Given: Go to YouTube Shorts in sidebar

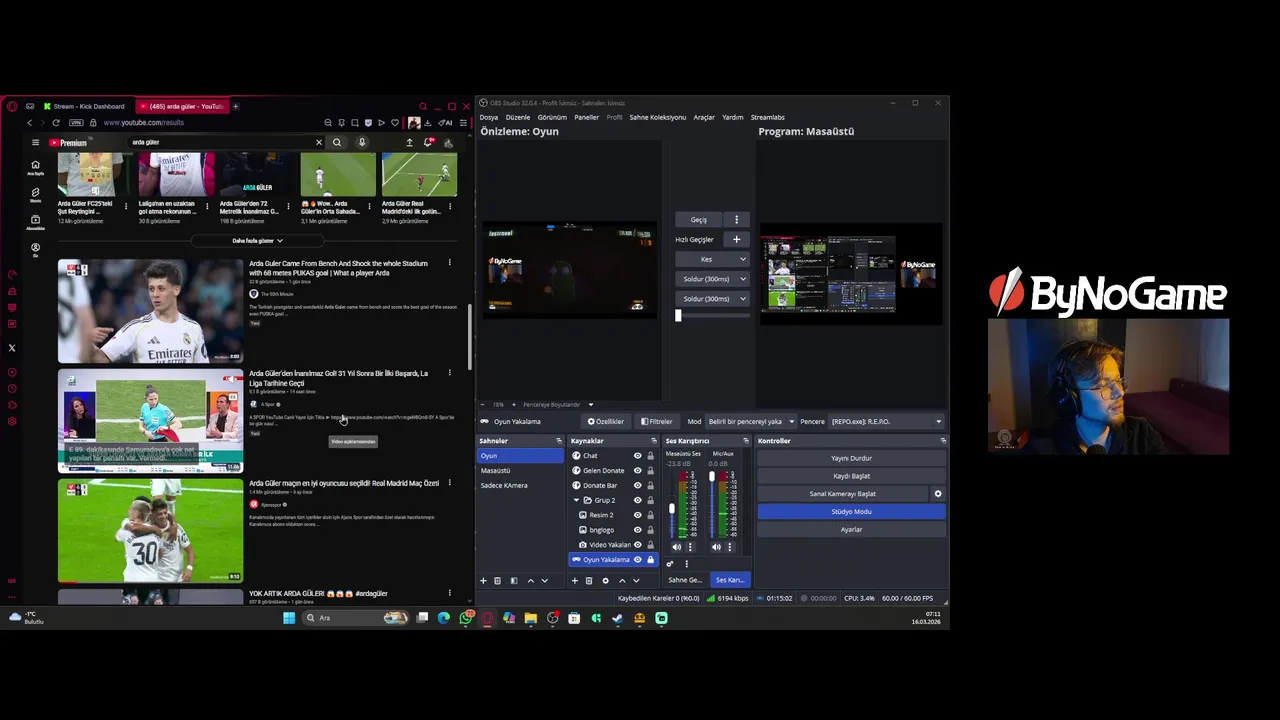Looking at the screenshot, I should (x=35, y=194).
